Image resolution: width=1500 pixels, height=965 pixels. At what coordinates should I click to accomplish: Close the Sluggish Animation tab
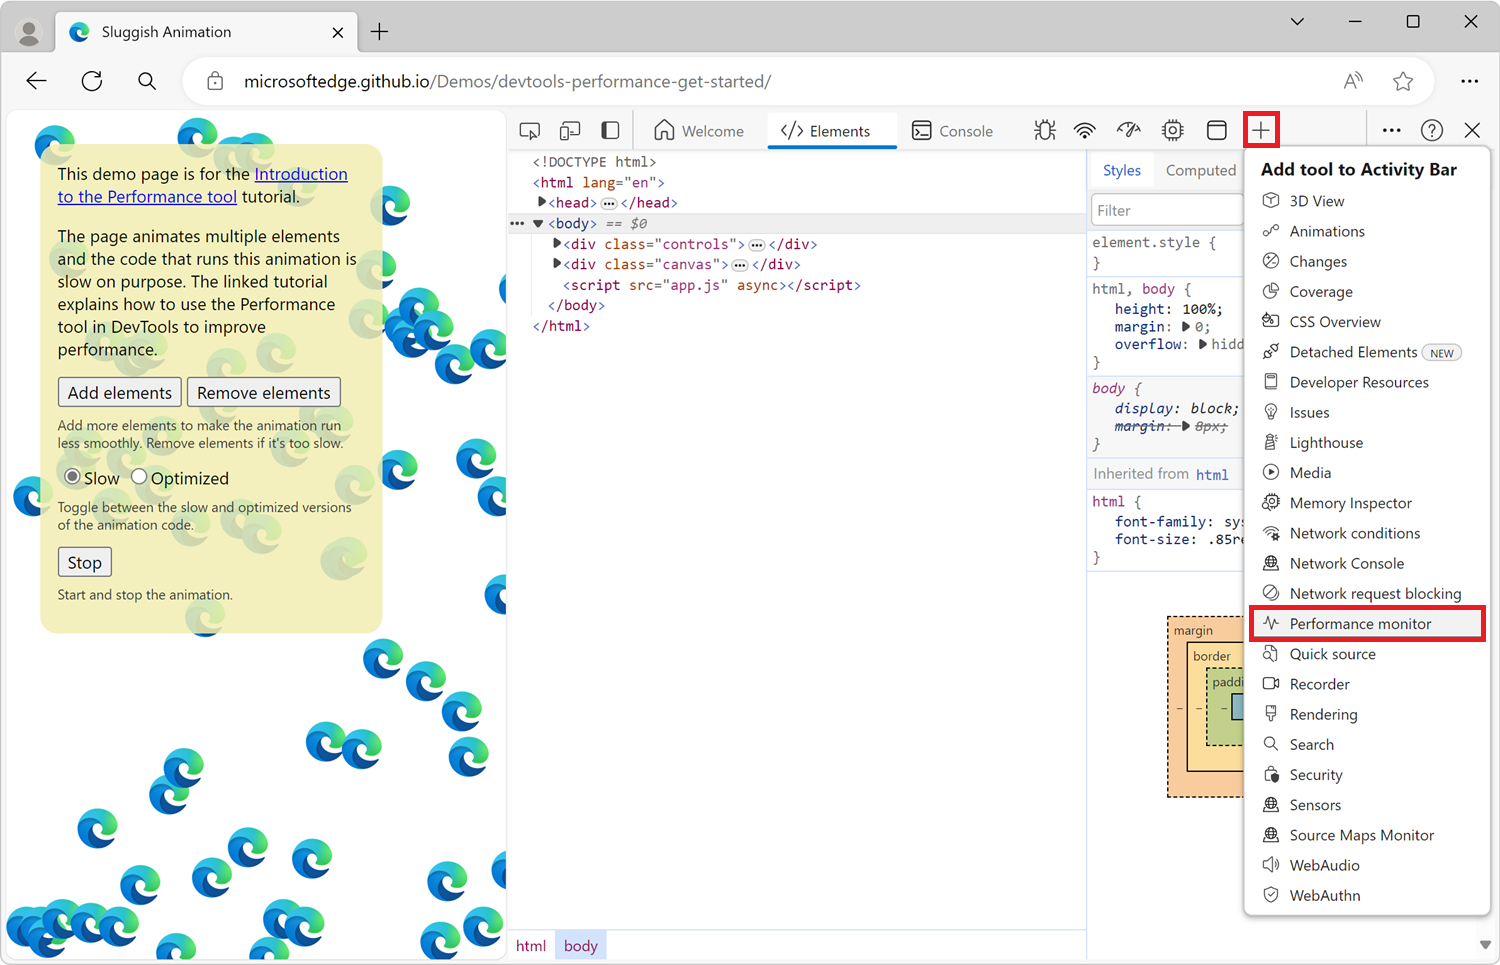coord(338,32)
